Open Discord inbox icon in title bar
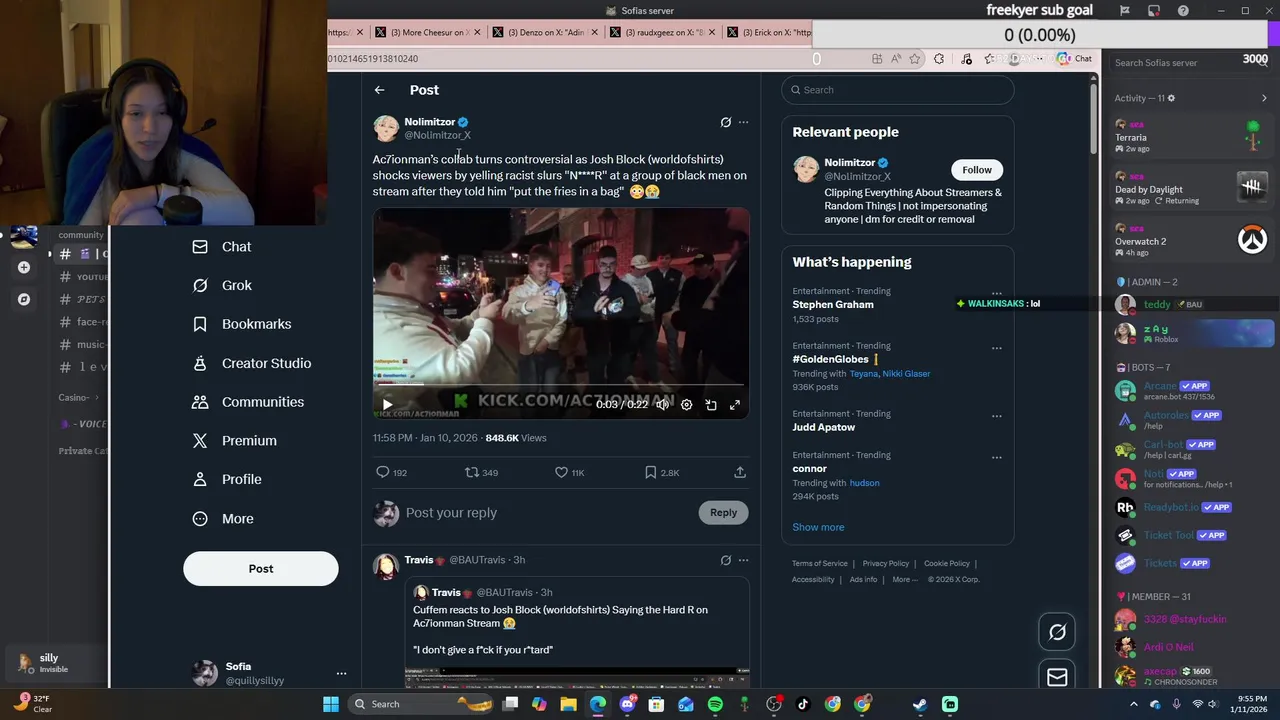This screenshot has height=720, width=1280. tap(1154, 11)
